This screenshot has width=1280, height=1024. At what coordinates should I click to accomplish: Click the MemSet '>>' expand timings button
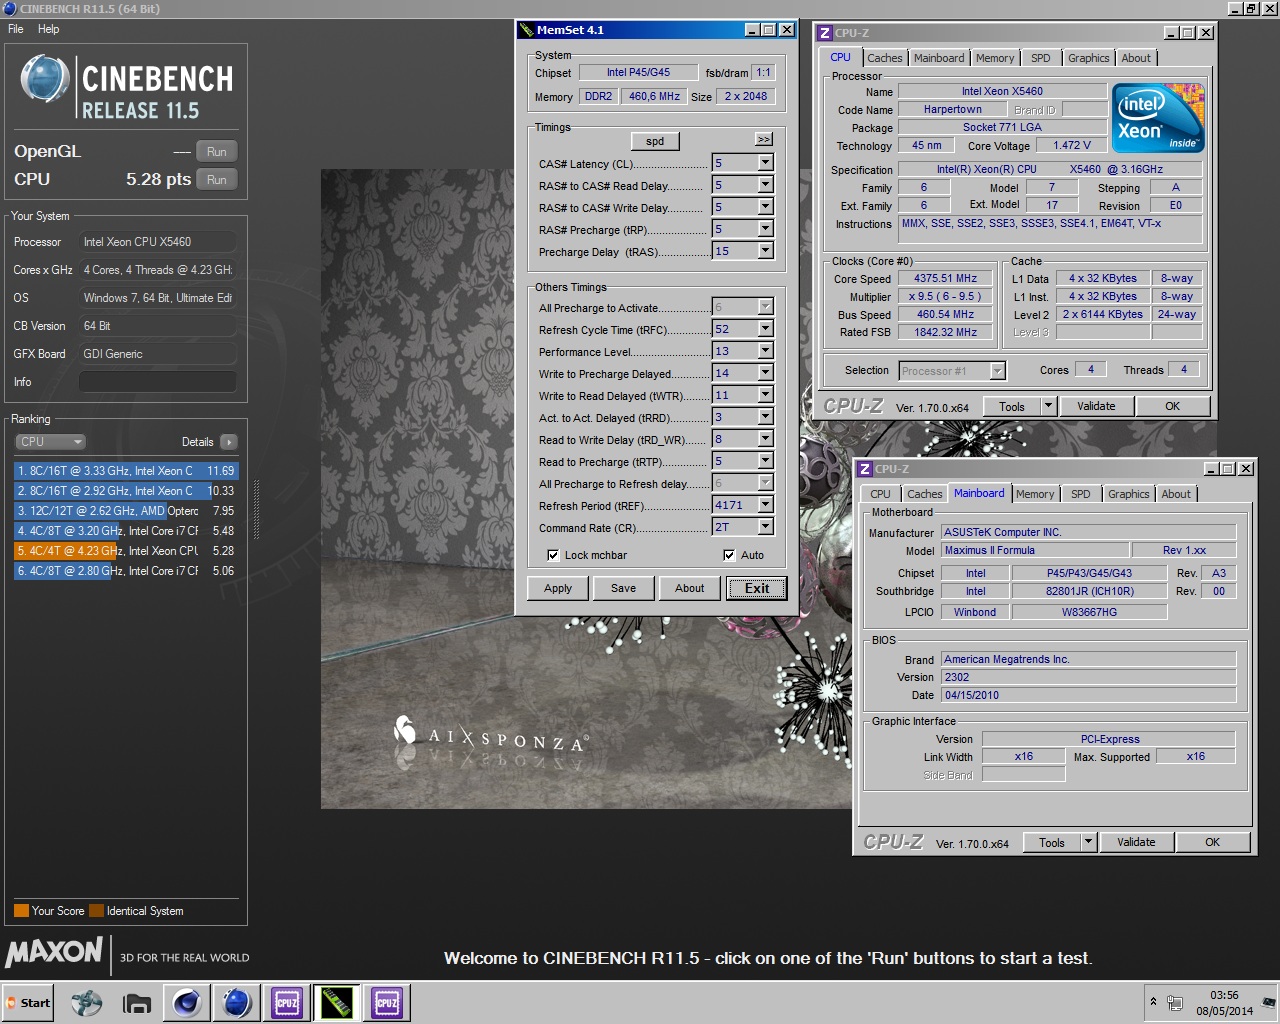coord(763,139)
